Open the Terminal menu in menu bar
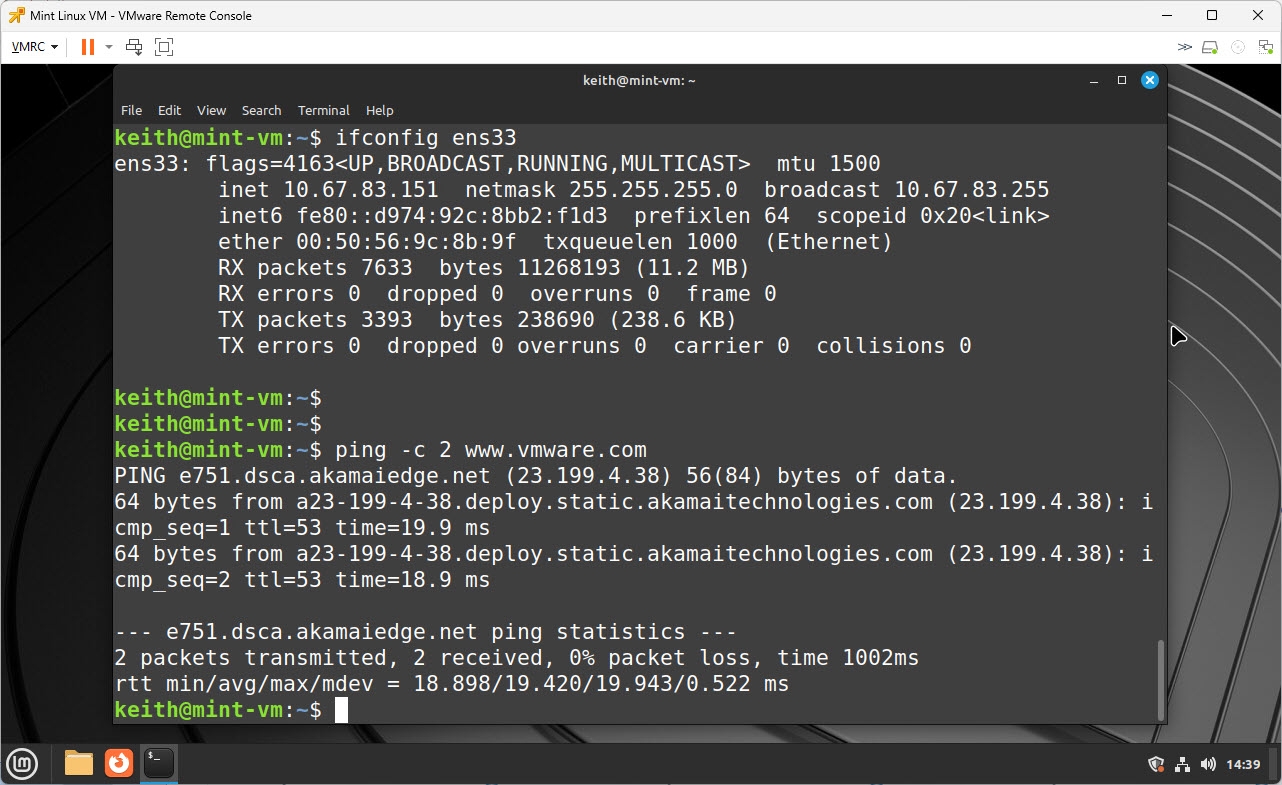The height and width of the screenshot is (785, 1282). (x=323, y=110)
